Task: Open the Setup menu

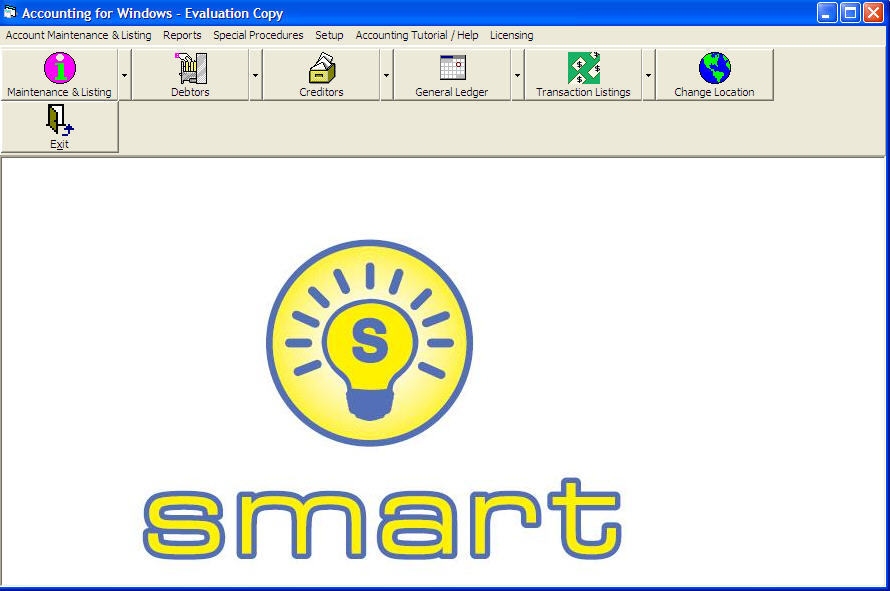Action: (329, 35)
